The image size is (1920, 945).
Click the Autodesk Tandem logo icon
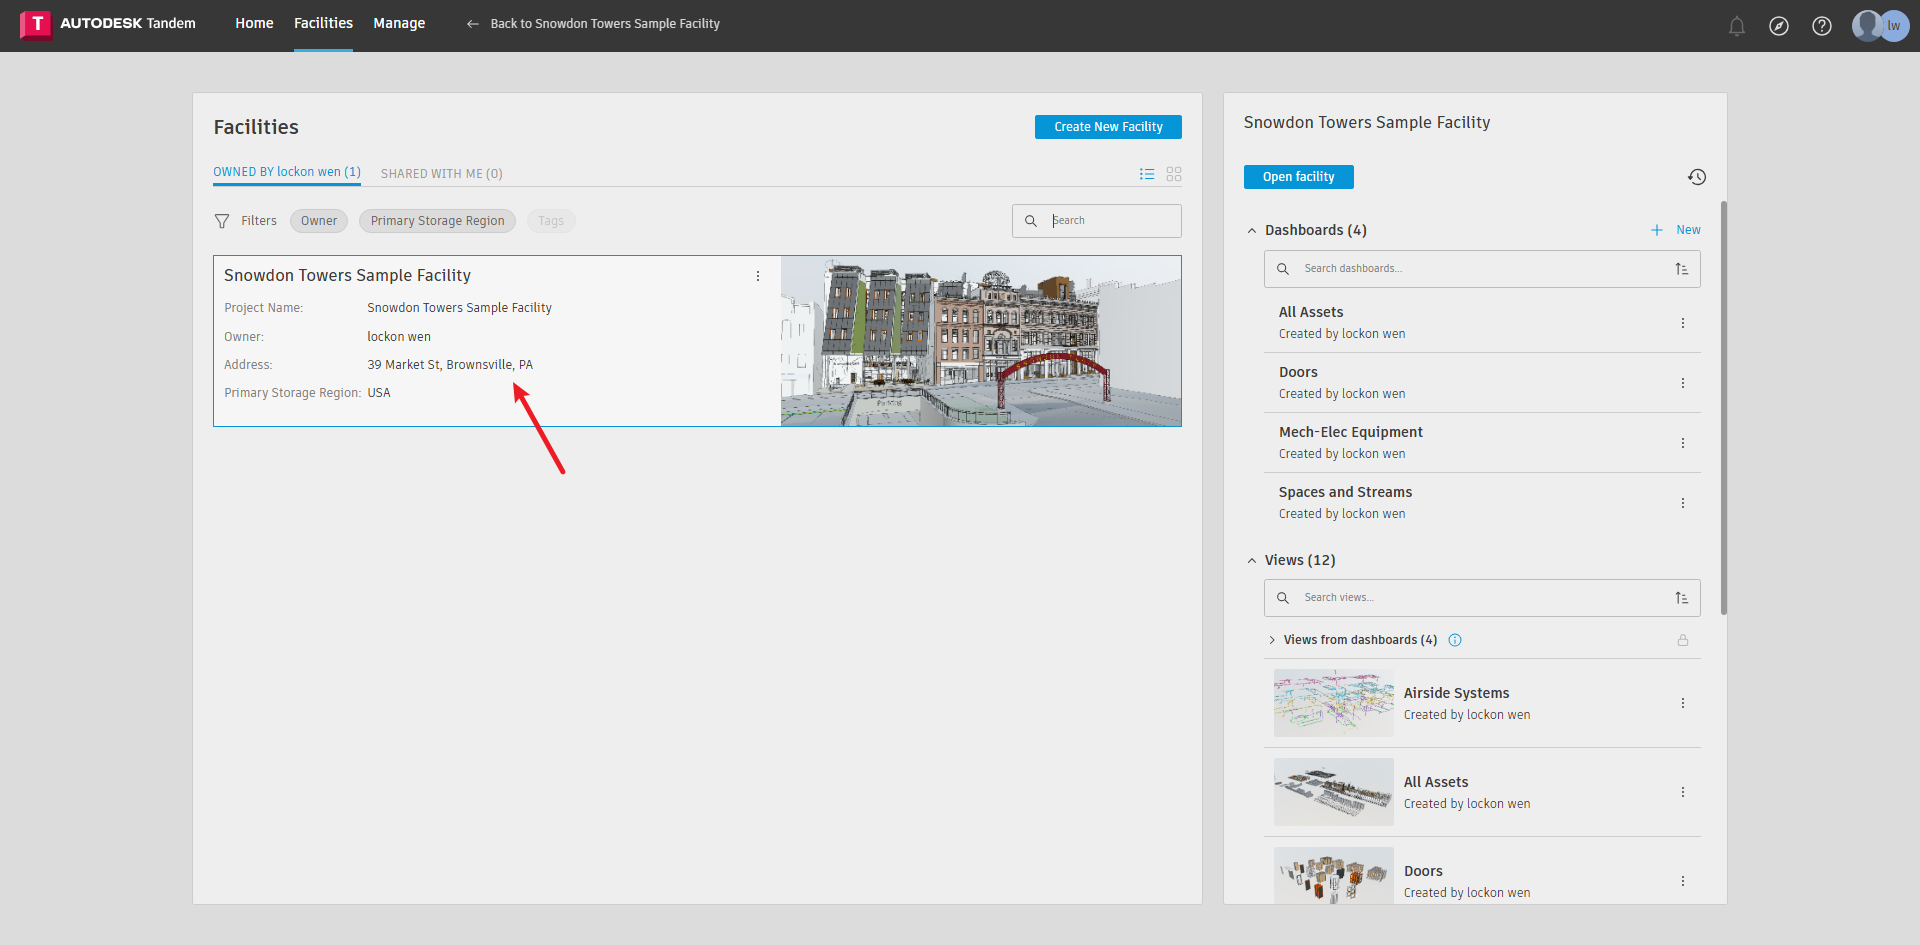(x=36, y=24)
